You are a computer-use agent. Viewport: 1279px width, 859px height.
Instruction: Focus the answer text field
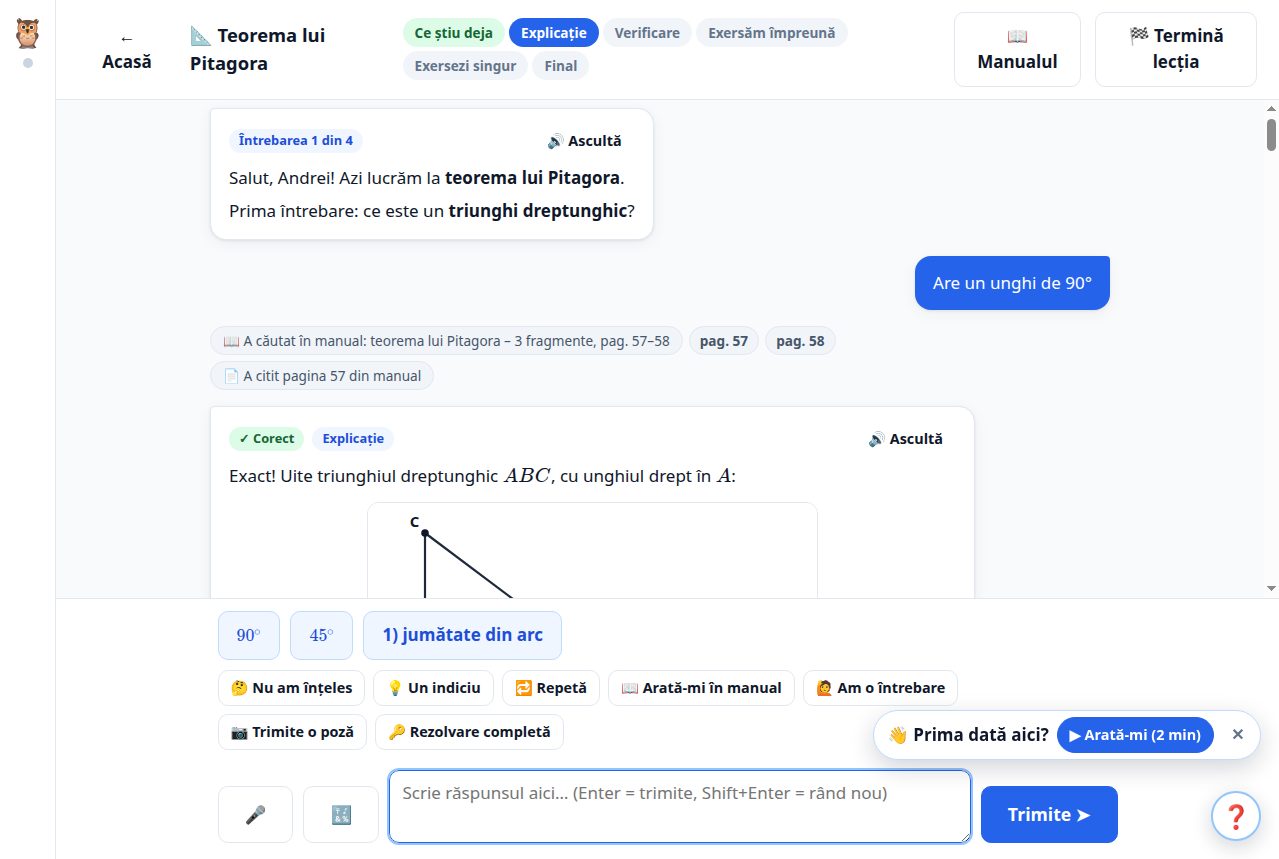680,806
